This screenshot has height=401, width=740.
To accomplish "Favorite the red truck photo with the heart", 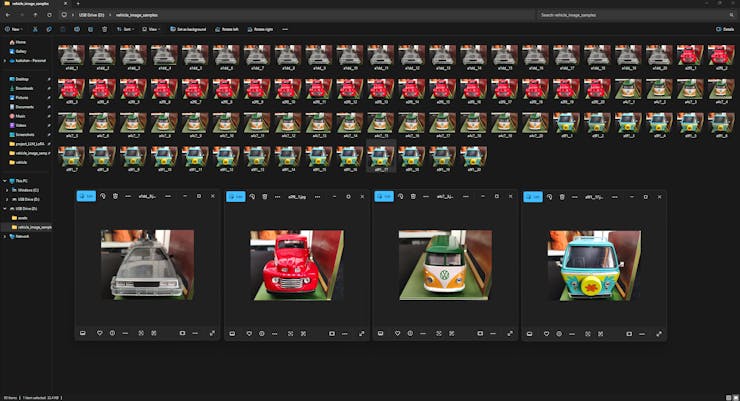I will (249, 334).
